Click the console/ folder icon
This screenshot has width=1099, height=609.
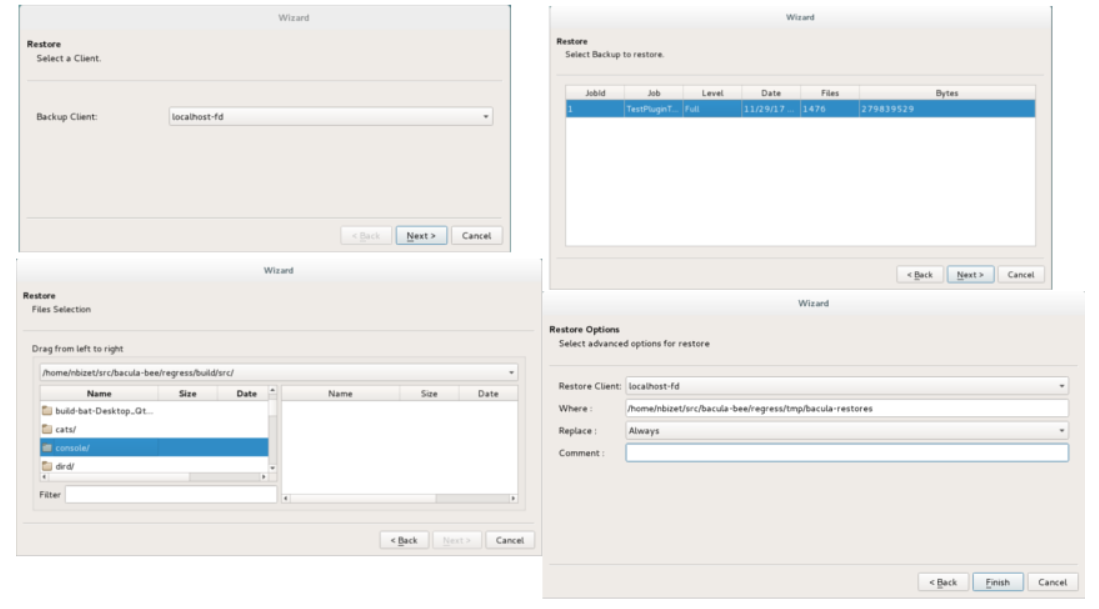coord(47,447)
